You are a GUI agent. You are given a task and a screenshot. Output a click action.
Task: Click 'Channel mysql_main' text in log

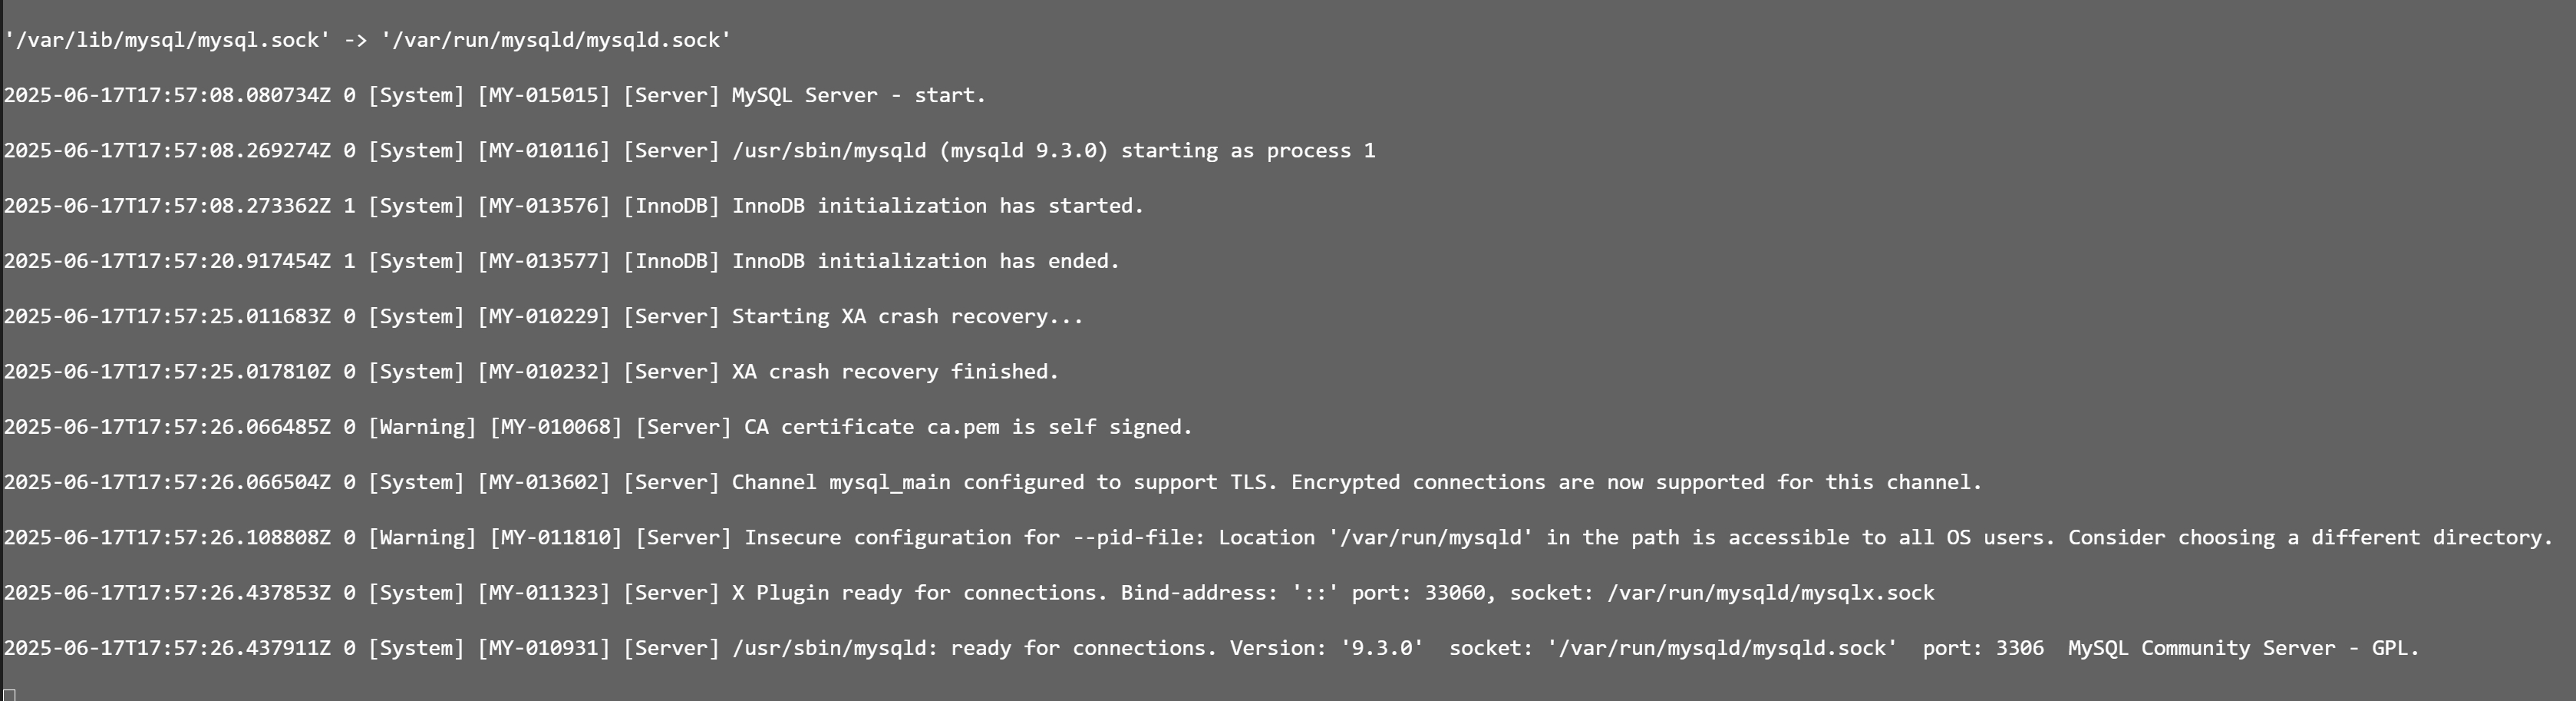coord(841,482)
